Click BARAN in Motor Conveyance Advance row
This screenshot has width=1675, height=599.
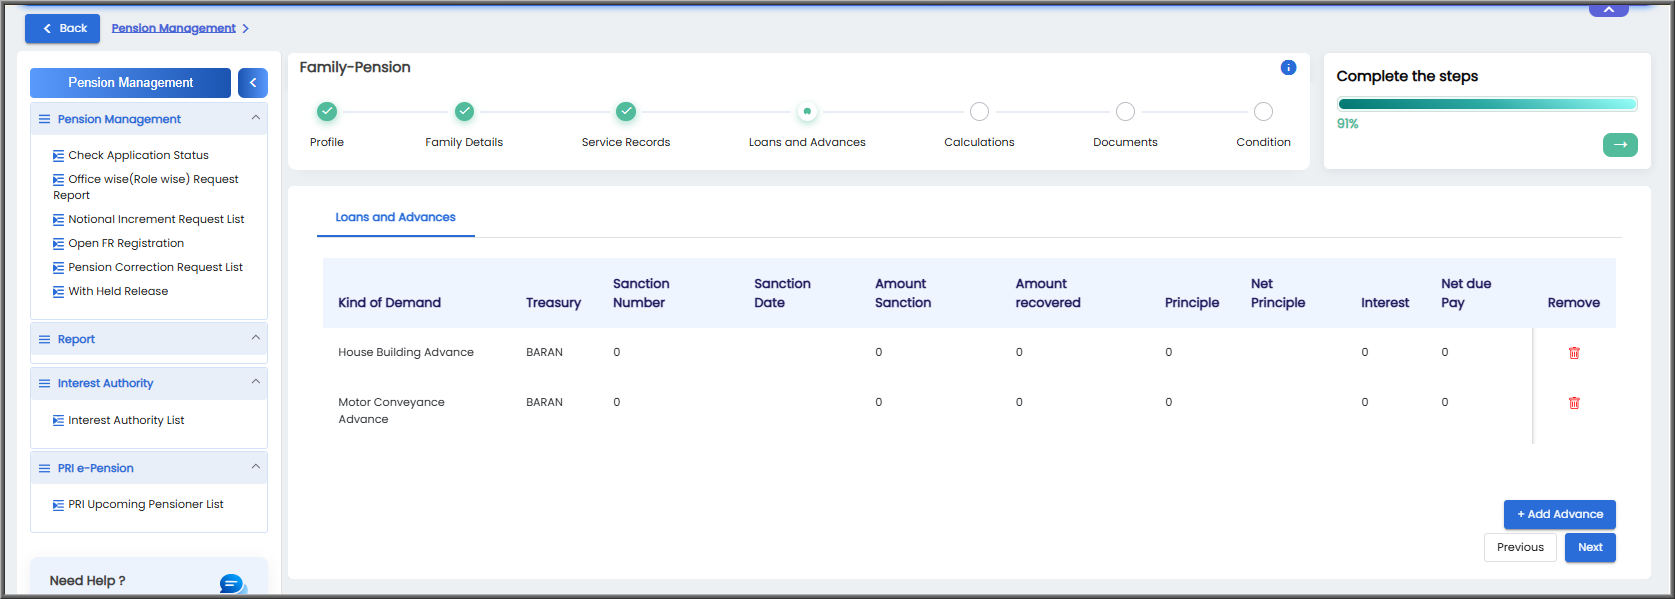point(544,402)
